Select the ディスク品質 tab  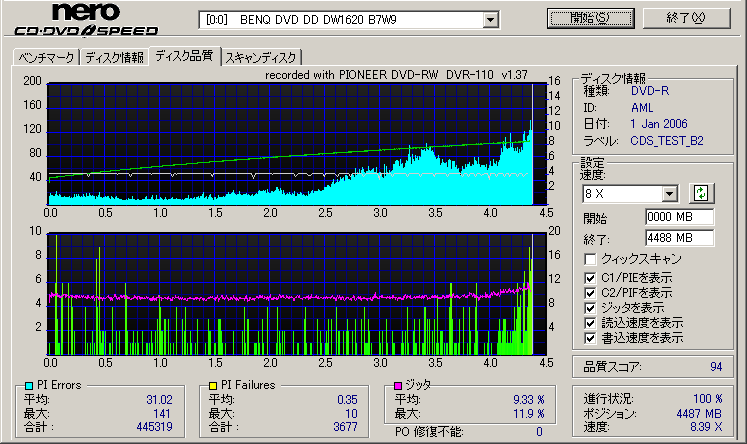click(x=184, y=56)
